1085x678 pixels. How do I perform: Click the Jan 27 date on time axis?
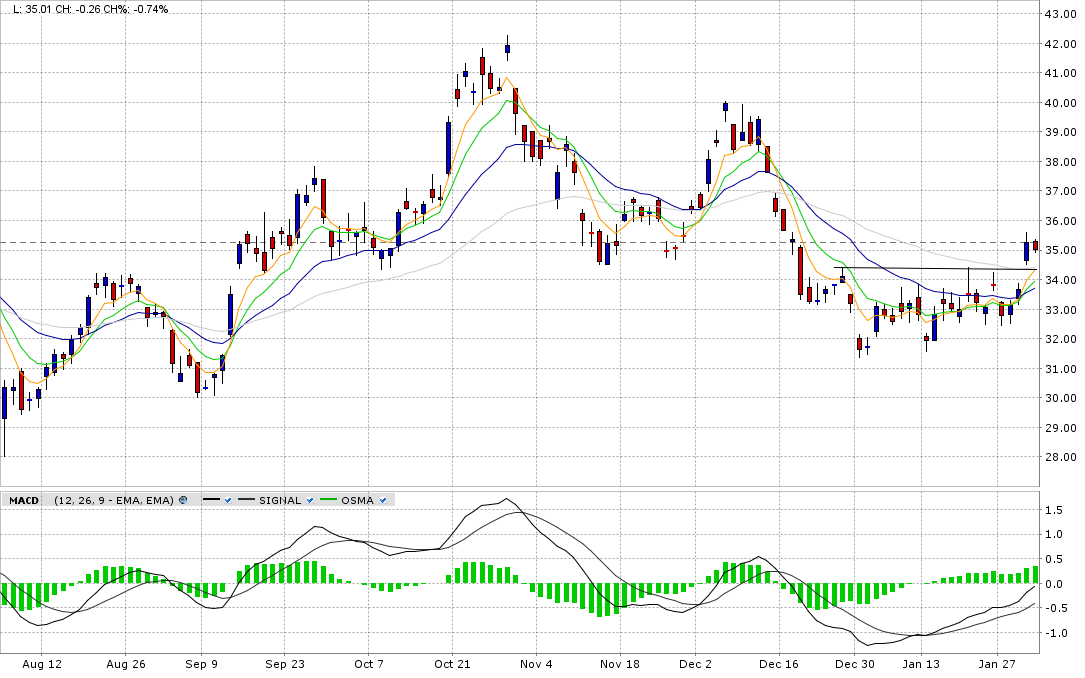(x=996, y=664)
